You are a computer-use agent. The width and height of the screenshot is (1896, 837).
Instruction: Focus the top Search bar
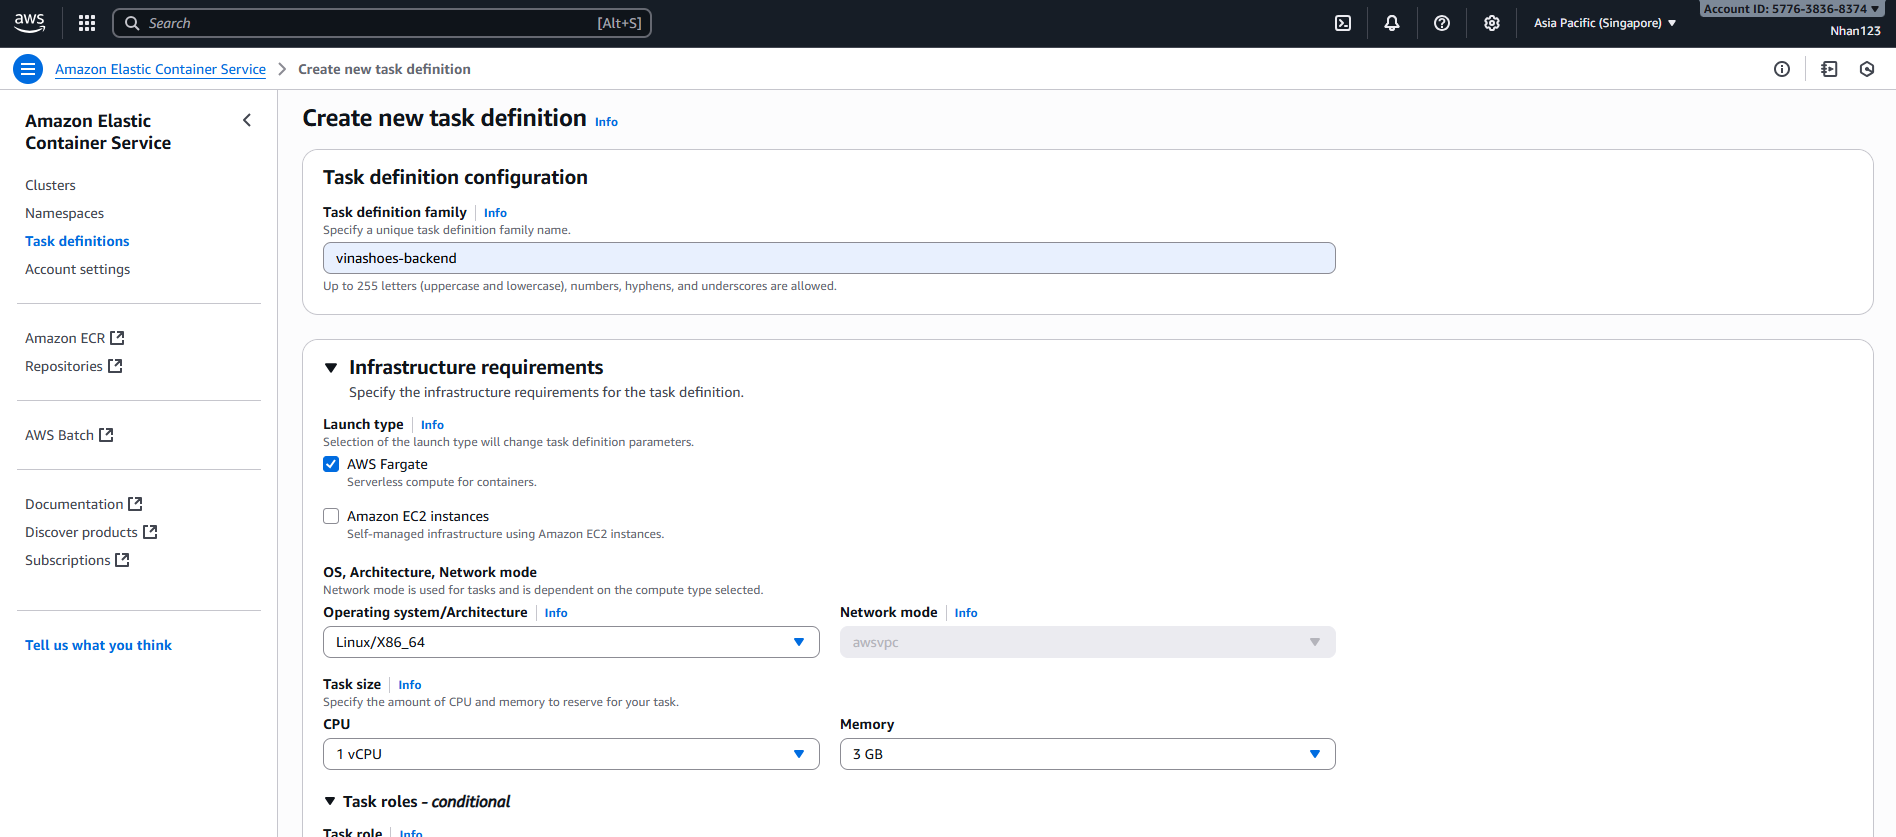point(382,23)
